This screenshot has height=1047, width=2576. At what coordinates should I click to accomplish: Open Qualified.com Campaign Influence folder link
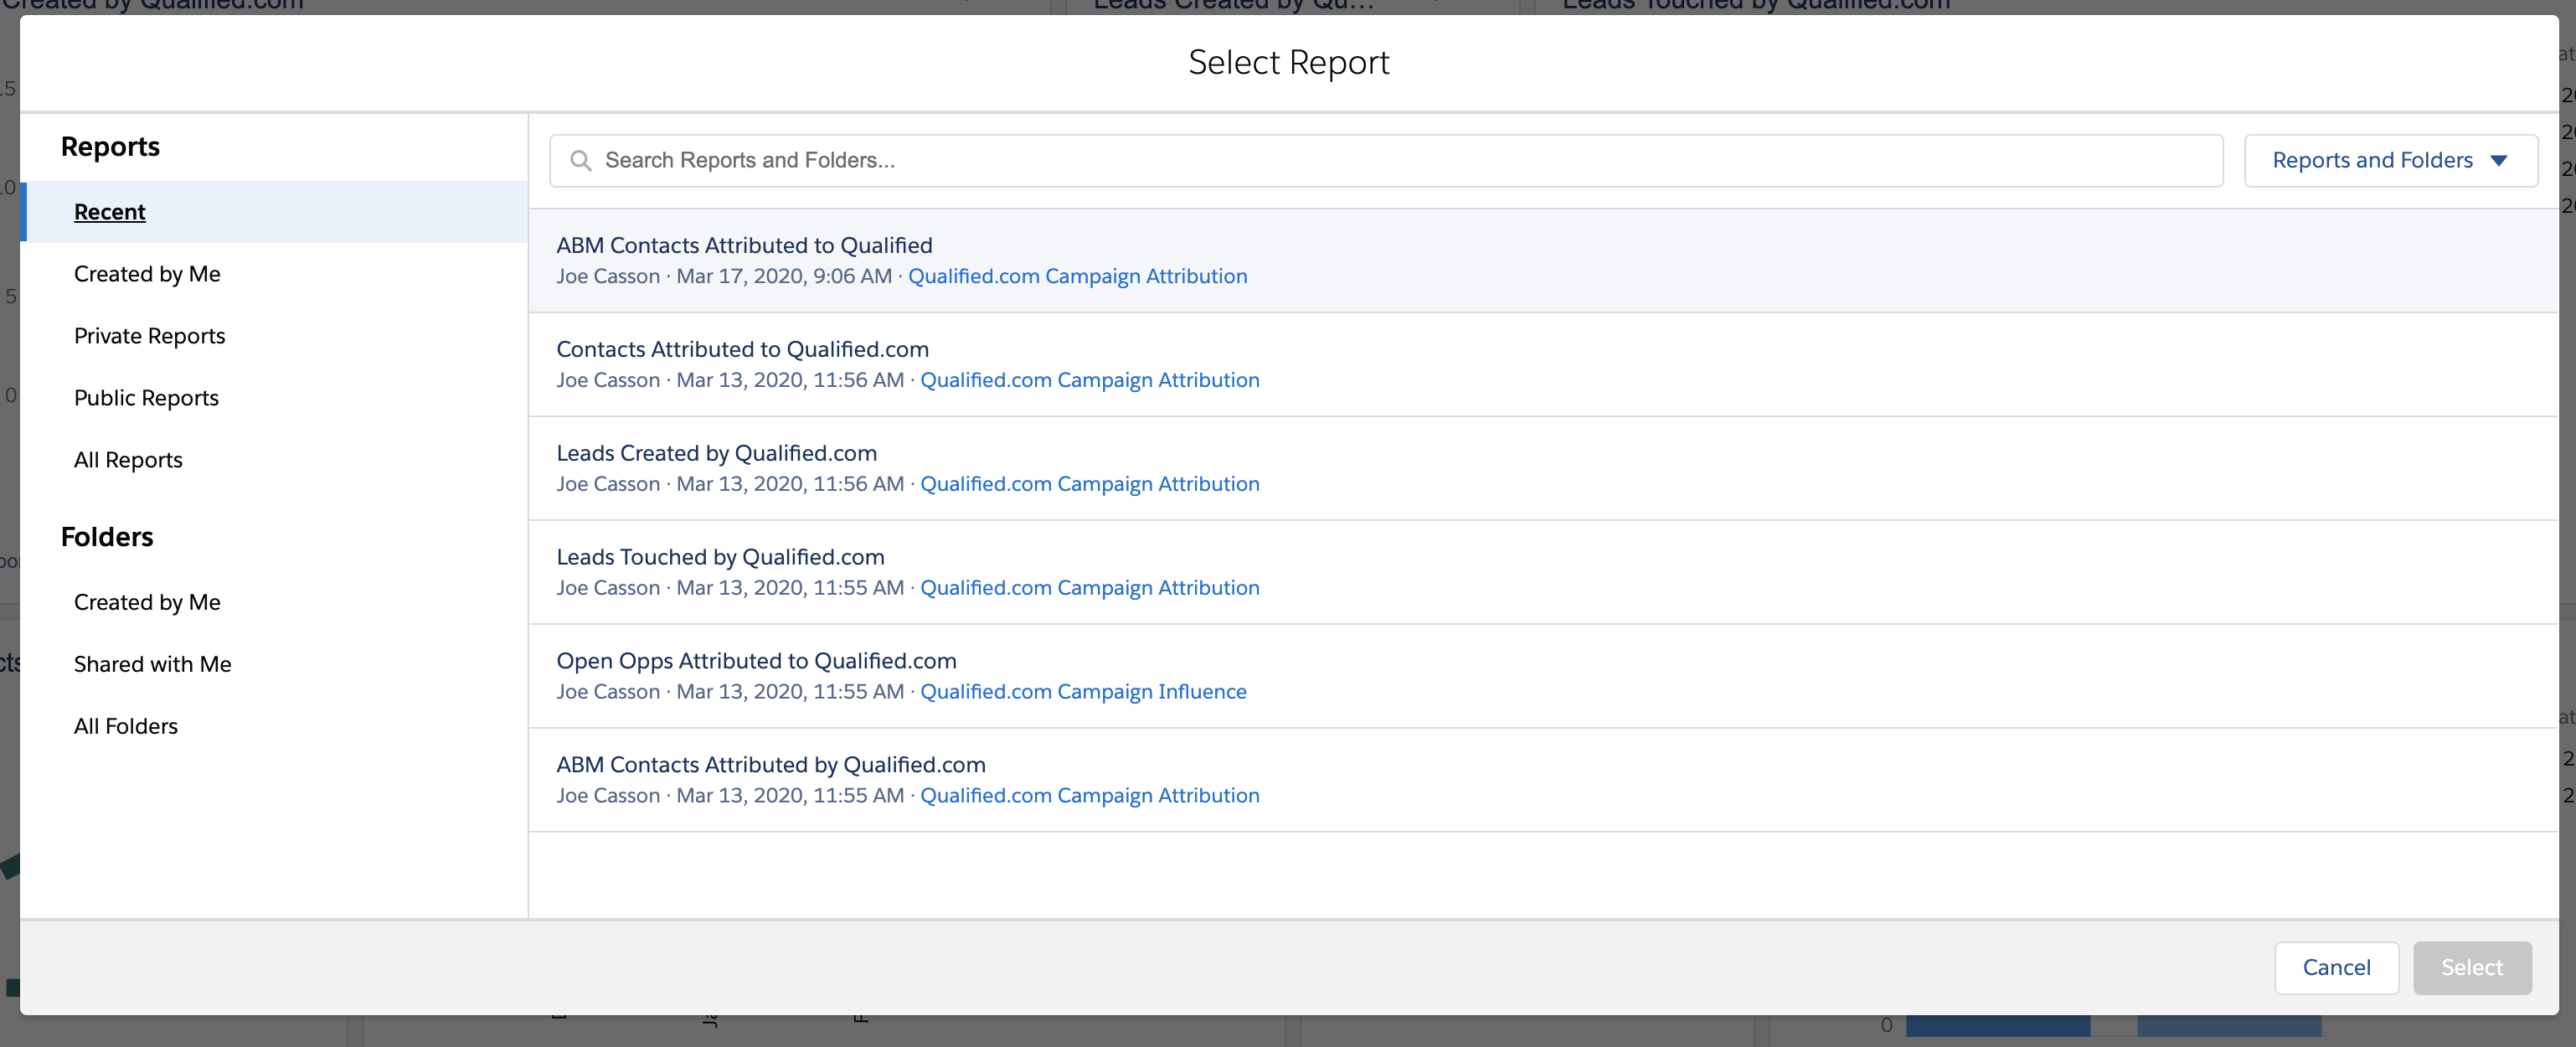pos(1083,692)
